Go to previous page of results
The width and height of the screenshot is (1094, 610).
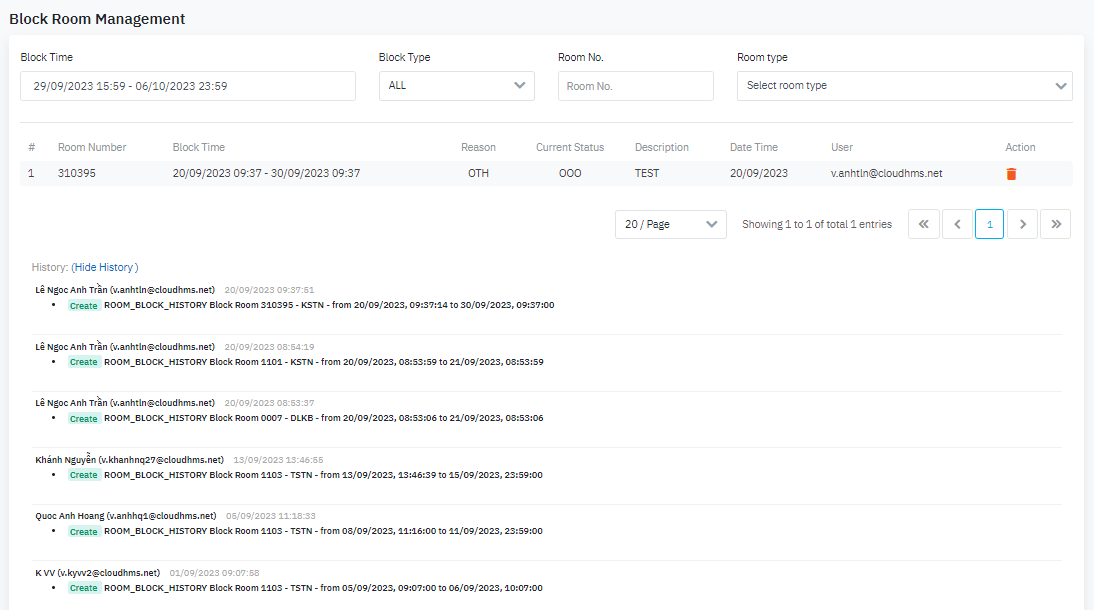(x=957, y=225)
